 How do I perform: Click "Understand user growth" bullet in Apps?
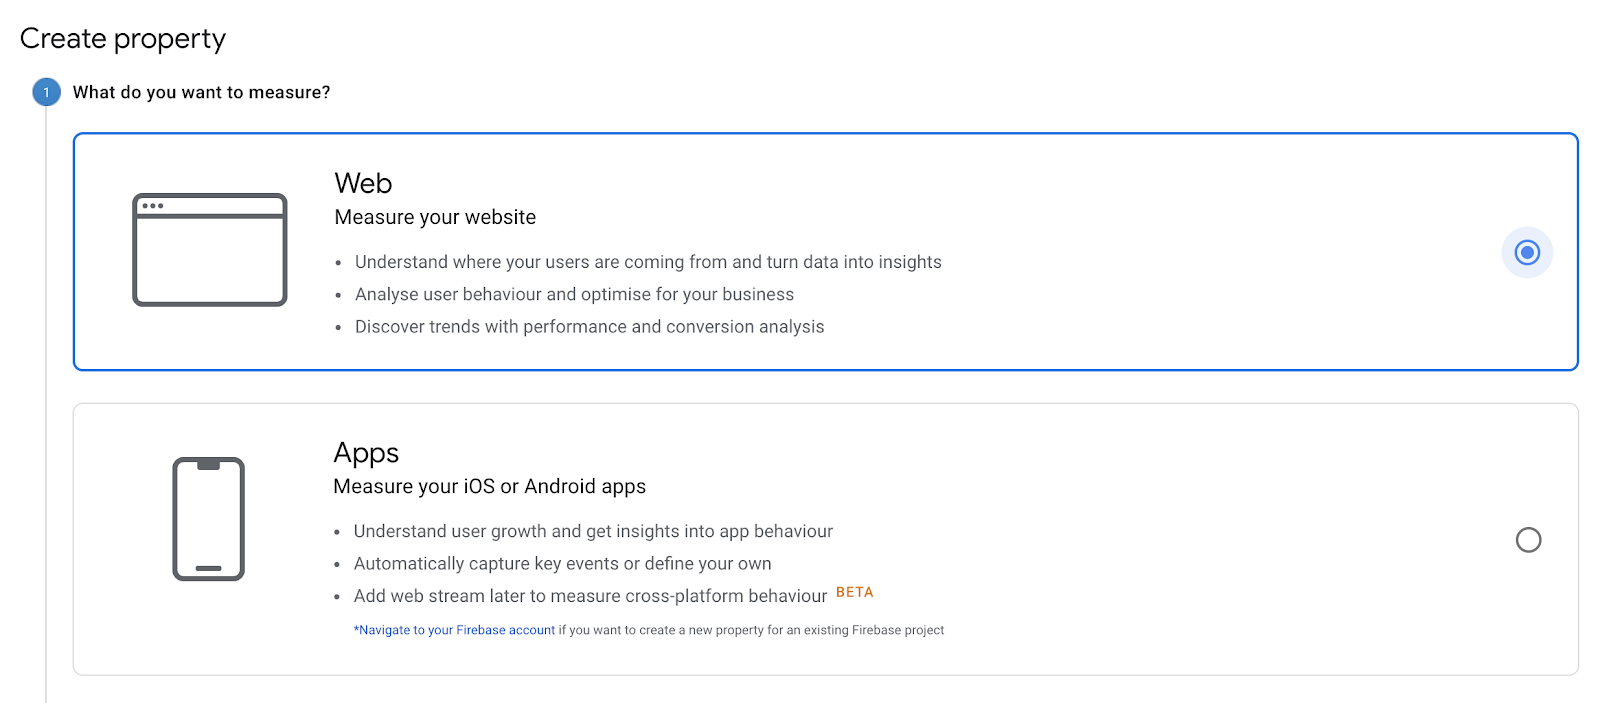coord(593,531)
